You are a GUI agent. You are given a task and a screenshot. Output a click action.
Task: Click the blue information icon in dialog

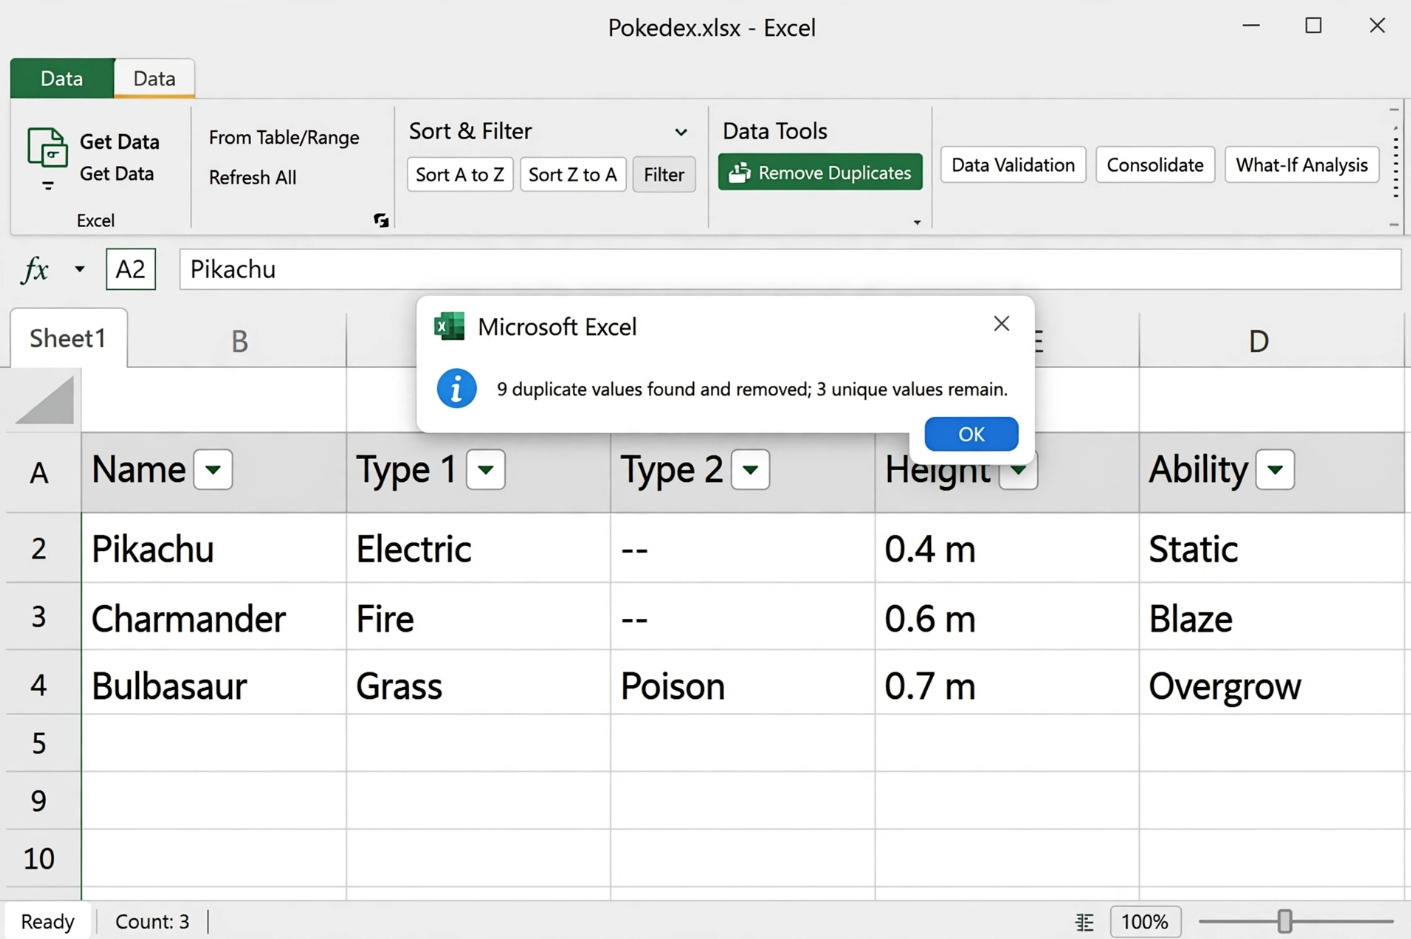[x=456, y=389]
